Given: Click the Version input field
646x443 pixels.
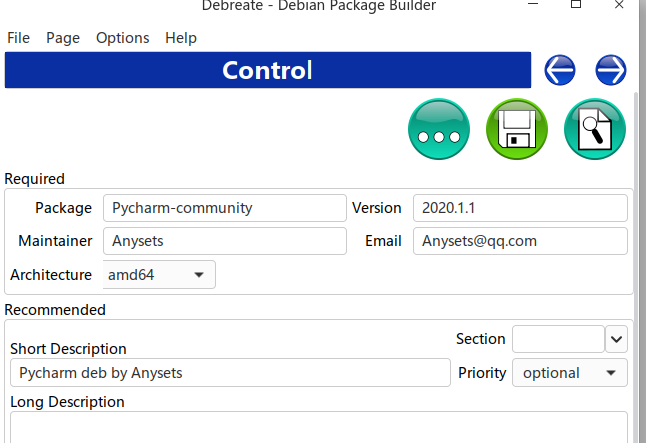Looking at the screenshot, I should click(x=520, y=208).
